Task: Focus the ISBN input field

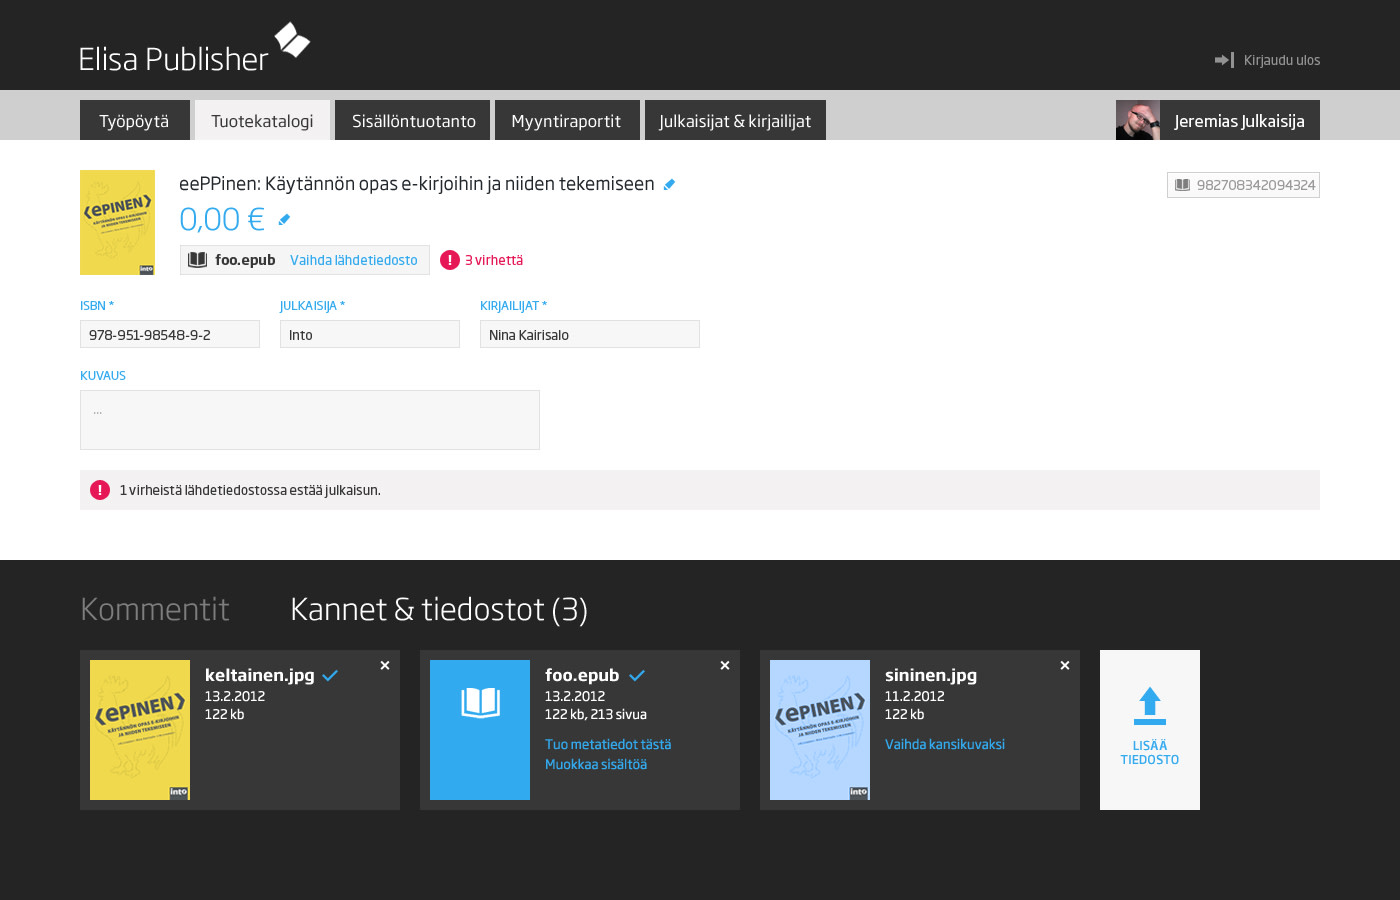Action: [x=170, y=334]
